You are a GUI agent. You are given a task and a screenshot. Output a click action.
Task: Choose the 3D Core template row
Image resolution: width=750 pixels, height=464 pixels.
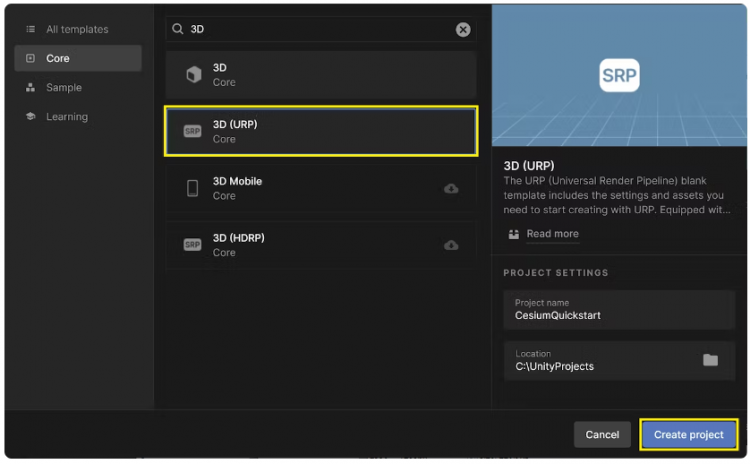point(321,75)
